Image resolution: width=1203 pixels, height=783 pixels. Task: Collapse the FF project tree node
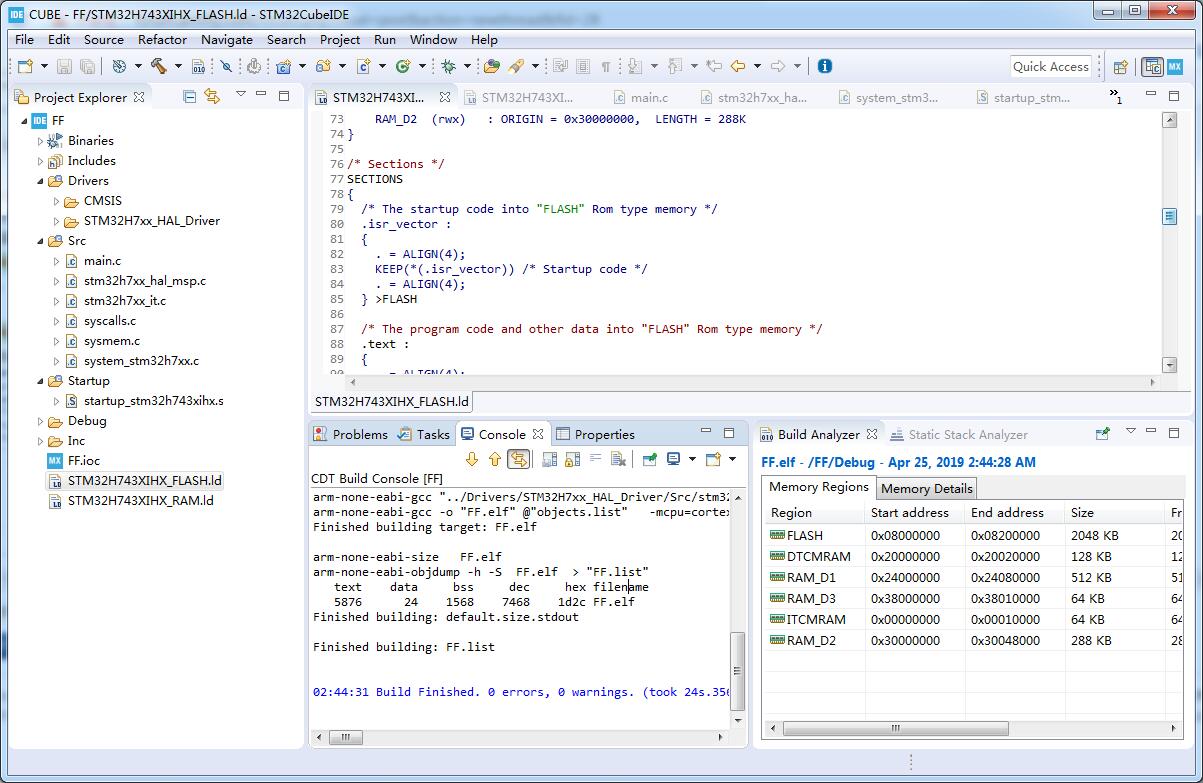pos(24,120)
